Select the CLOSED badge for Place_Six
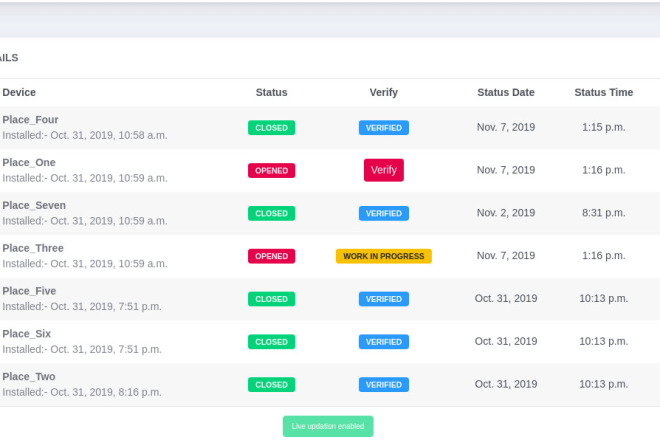Screen dimensions: 660x440 (271, 342)
